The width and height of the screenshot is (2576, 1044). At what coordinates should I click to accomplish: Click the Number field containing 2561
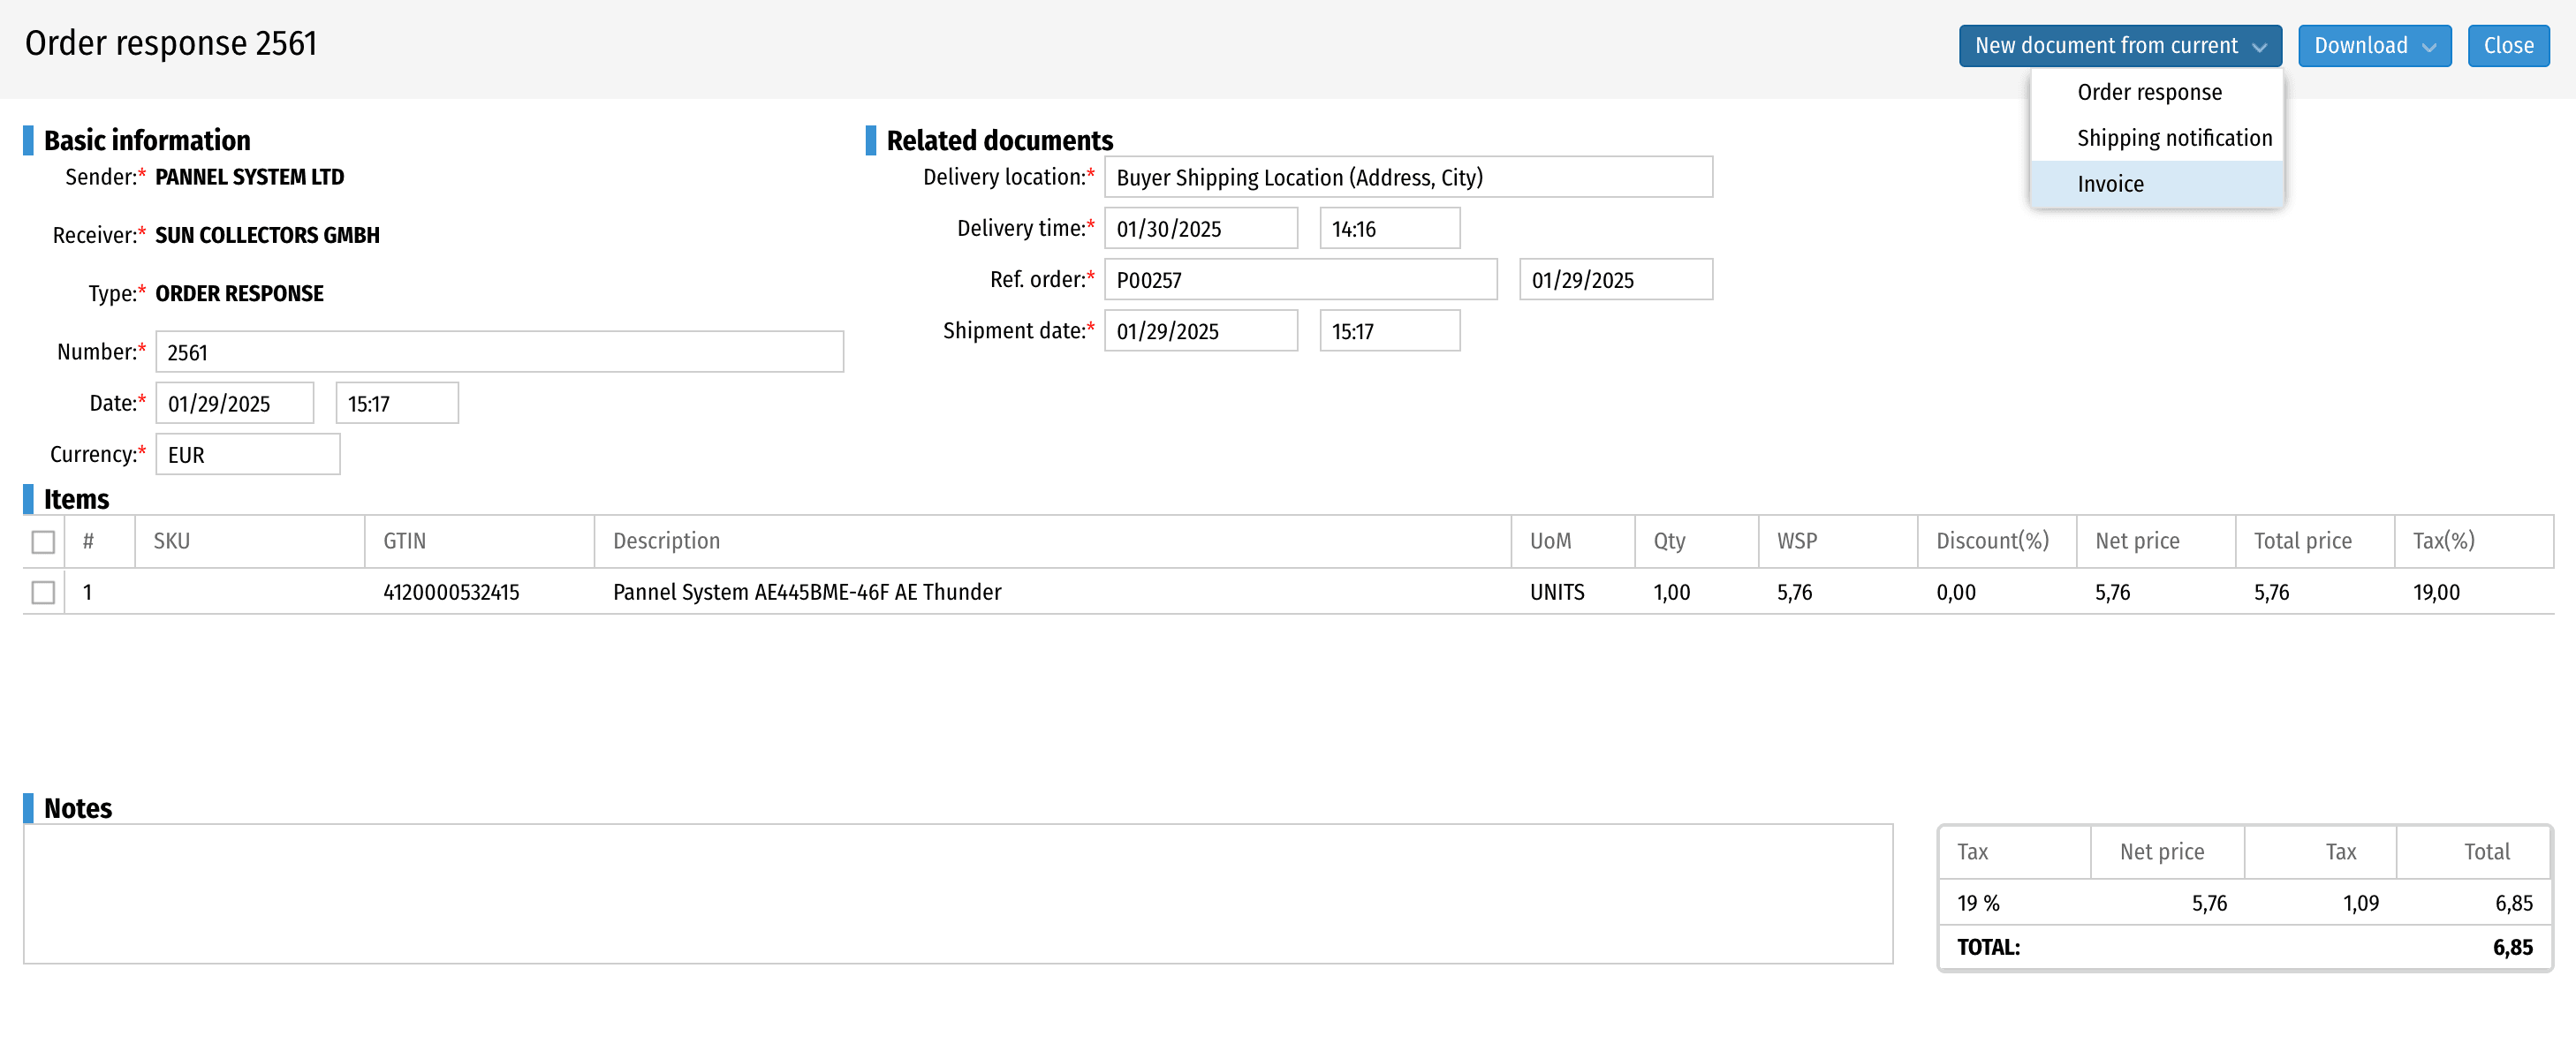coord(499,352)
